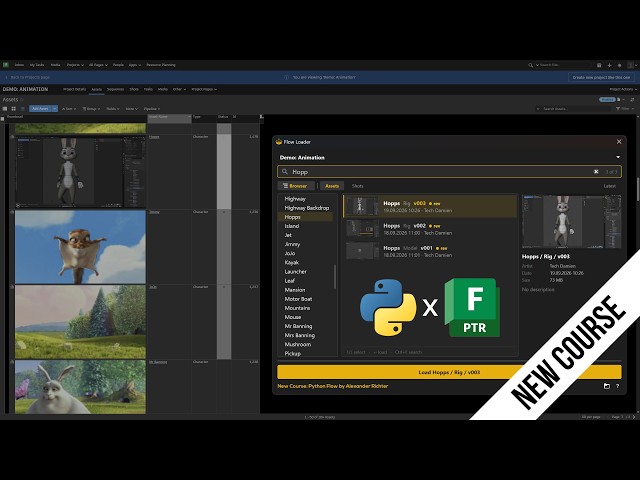Viewport: 640px width, 480px height.
Task: Select Hopps Rig v002 version row
Action: click(x=430, y=229)
